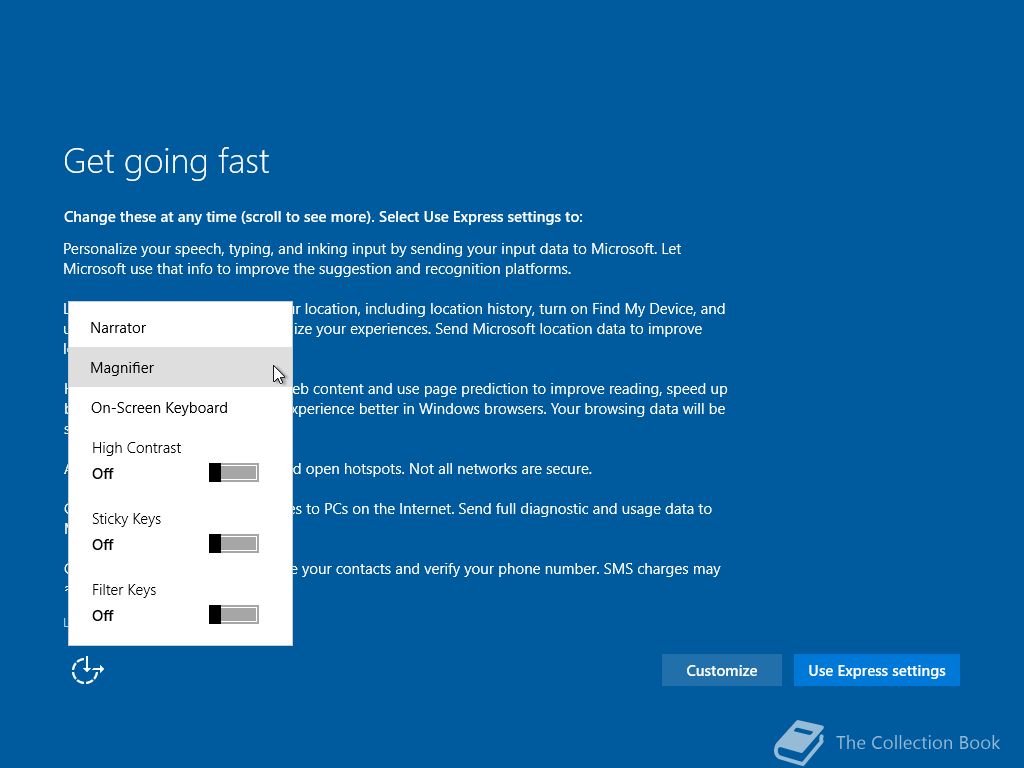The height and width of the screenshot is (768, 1024).
Task: Click the paragraph starting "Personalize your speech"
Action: point(372,259)
